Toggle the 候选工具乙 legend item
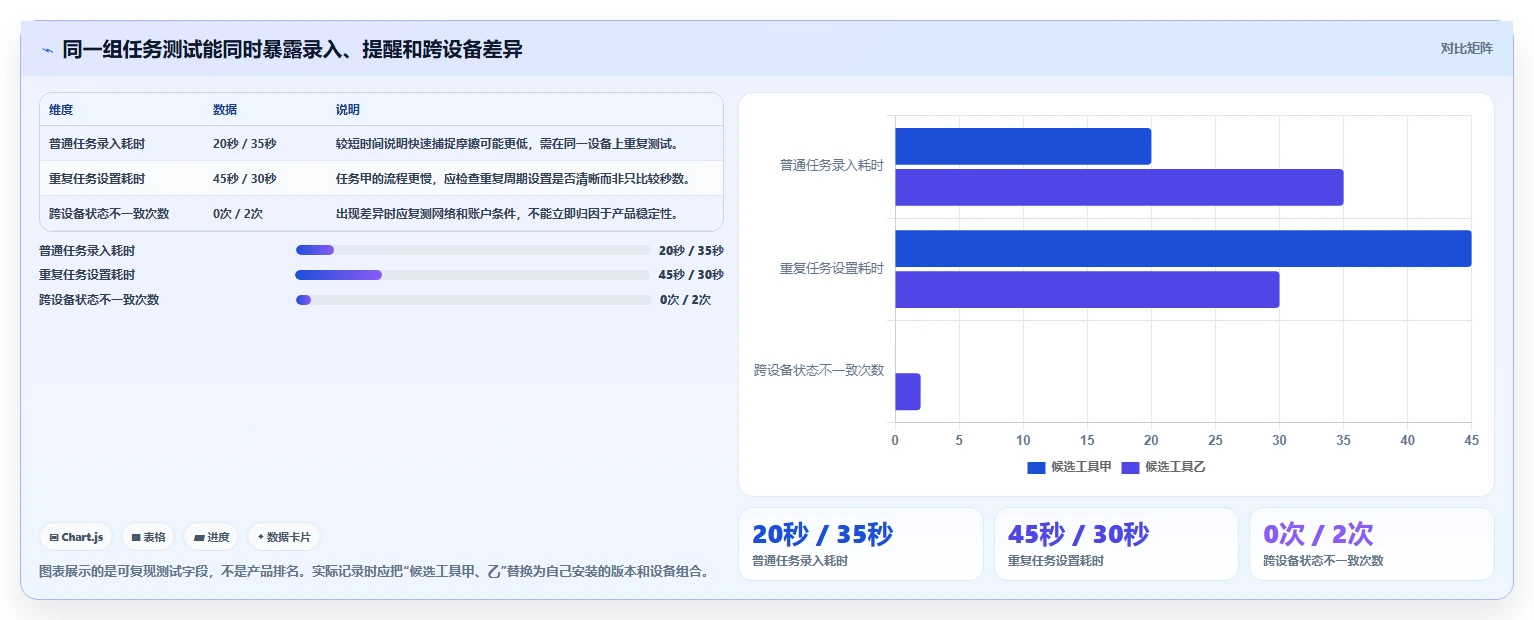 coord(1163,467)
